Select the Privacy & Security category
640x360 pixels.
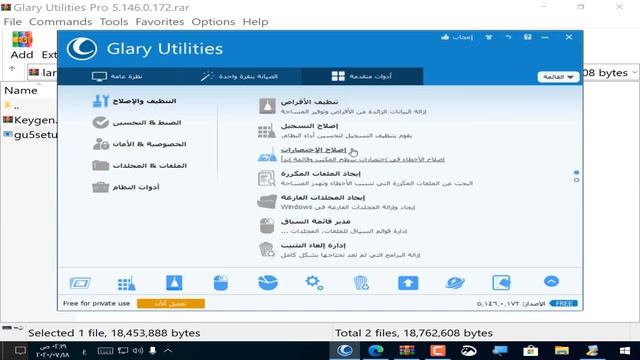[x=140, y=144]
